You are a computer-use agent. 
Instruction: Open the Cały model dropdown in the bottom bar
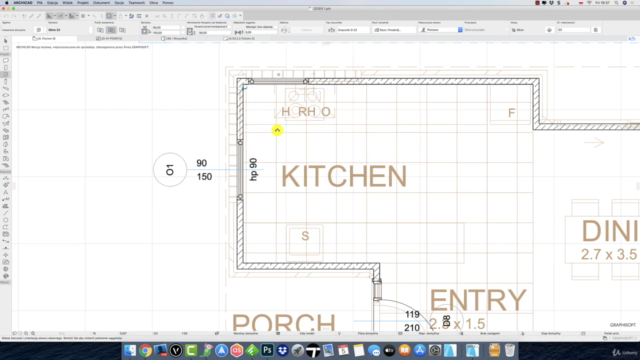(x=307, y=333)
